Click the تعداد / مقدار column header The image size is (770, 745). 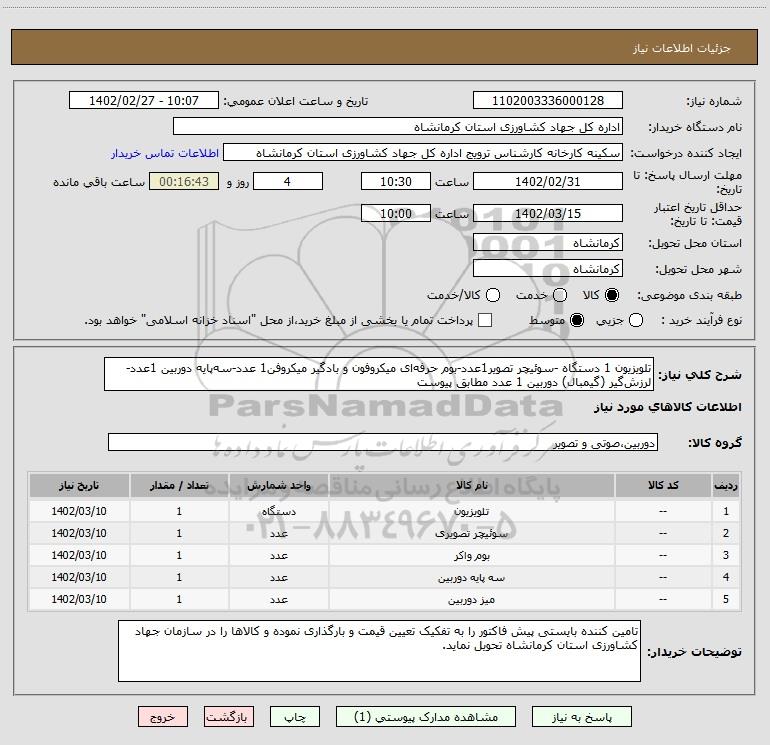(179, 486)
